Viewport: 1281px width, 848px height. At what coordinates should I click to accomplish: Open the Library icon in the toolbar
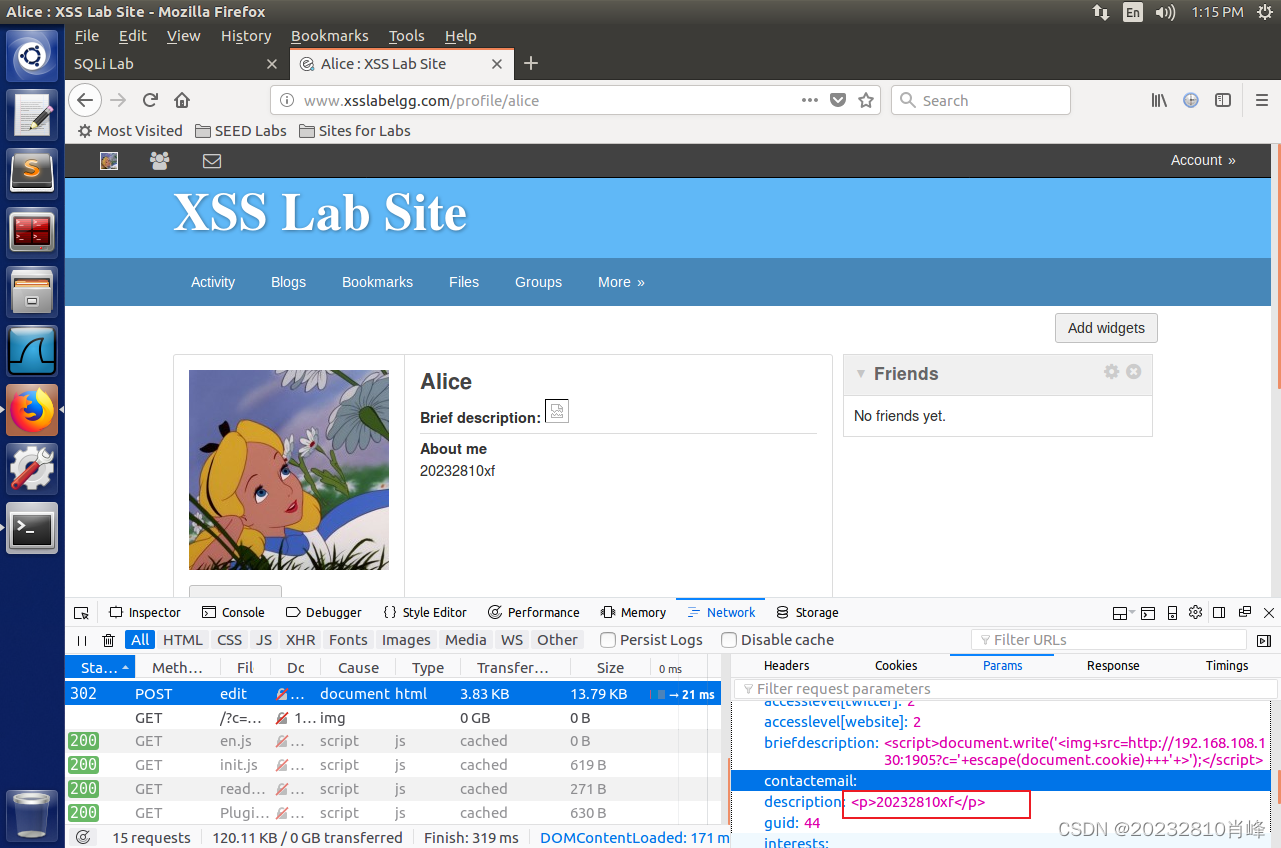1159,100
